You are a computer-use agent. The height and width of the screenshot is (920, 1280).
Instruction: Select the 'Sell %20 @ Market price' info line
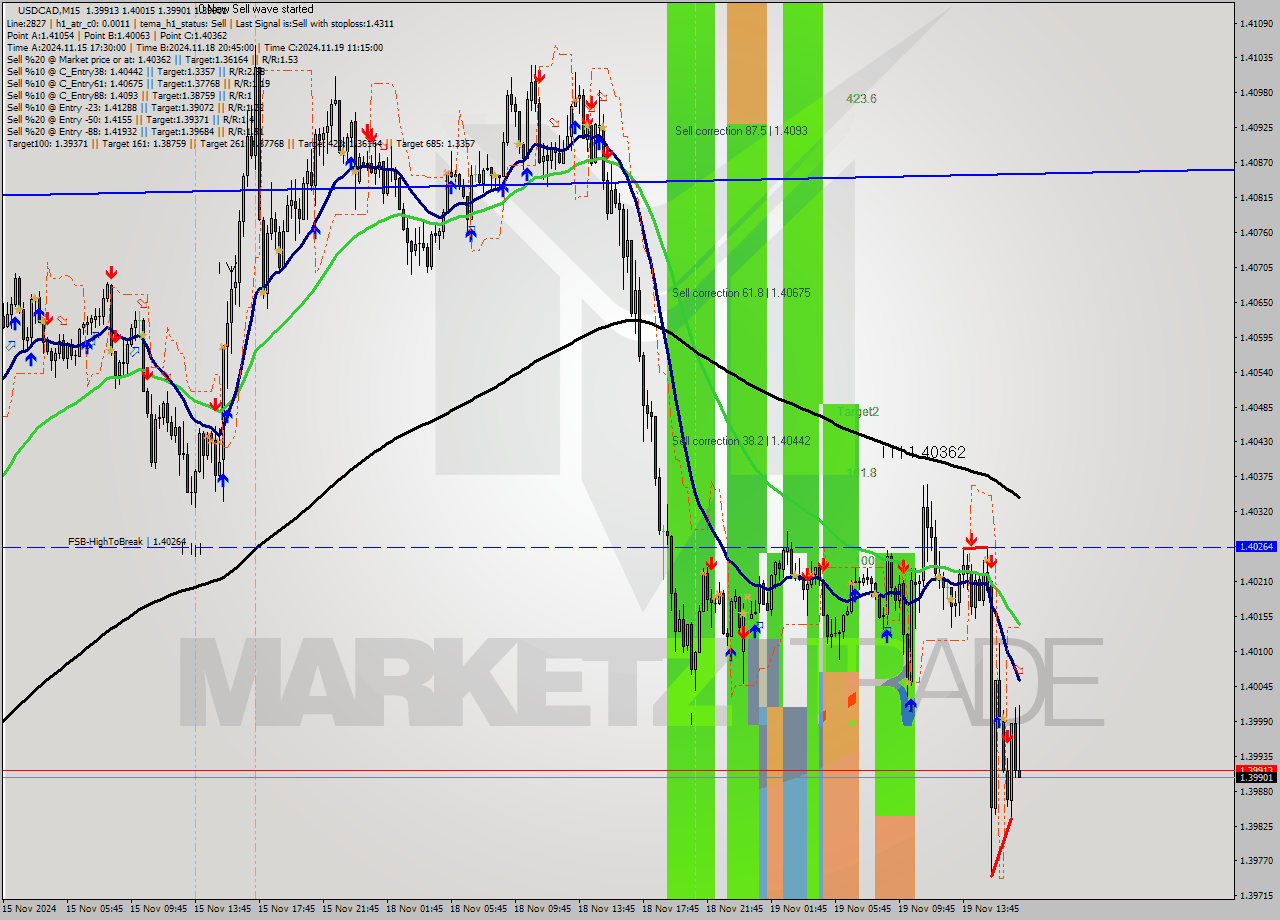pos(152,59)
